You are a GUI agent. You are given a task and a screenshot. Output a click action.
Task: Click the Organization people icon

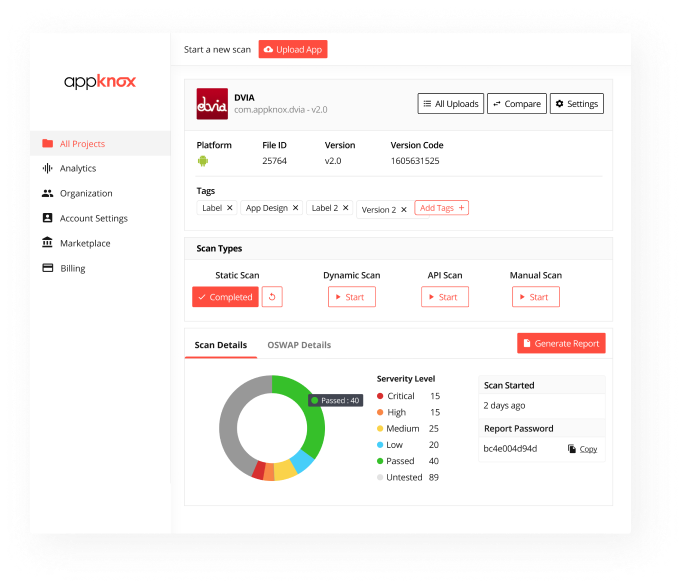click(47, 193)
